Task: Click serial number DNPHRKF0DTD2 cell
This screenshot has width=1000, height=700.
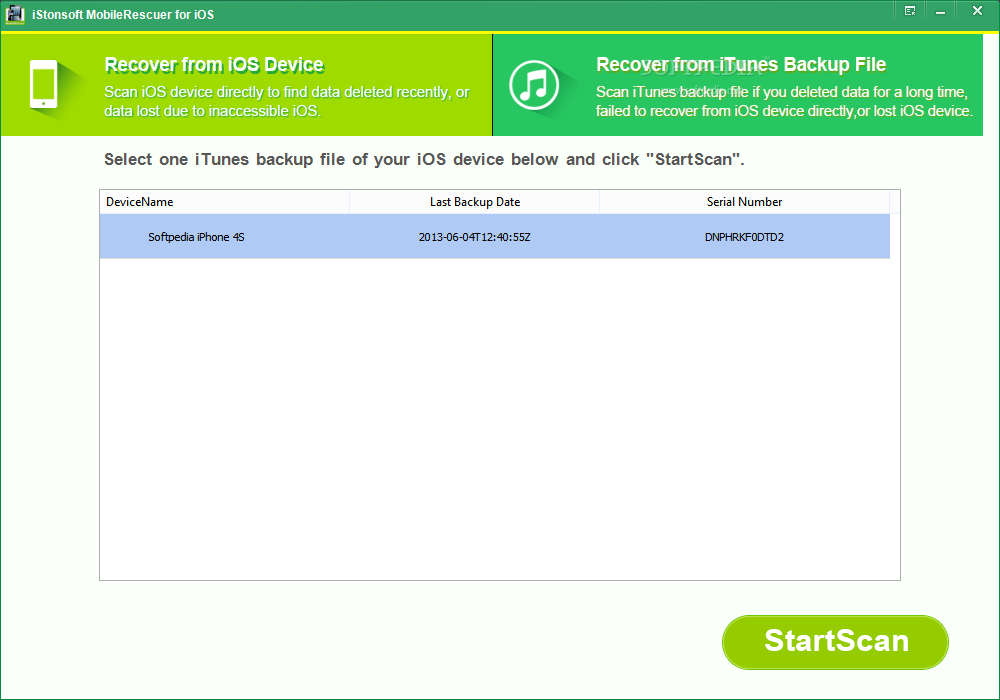Action: 744,237
